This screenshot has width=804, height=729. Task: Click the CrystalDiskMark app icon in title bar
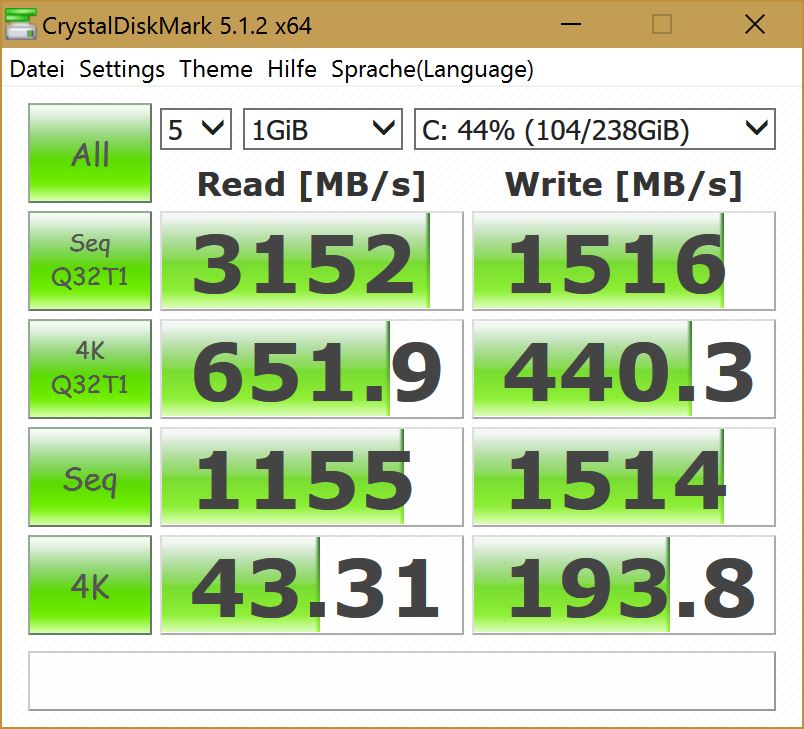[21, 24]
